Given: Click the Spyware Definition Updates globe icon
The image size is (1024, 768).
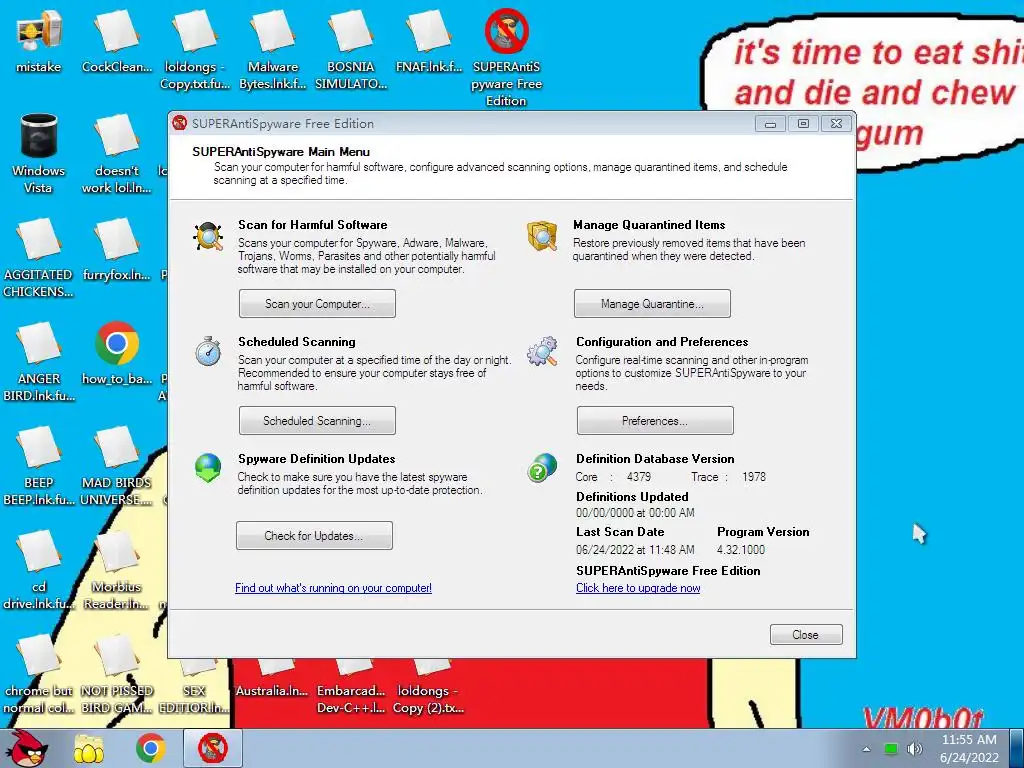Looking at the screenshot, I should 208,468.
